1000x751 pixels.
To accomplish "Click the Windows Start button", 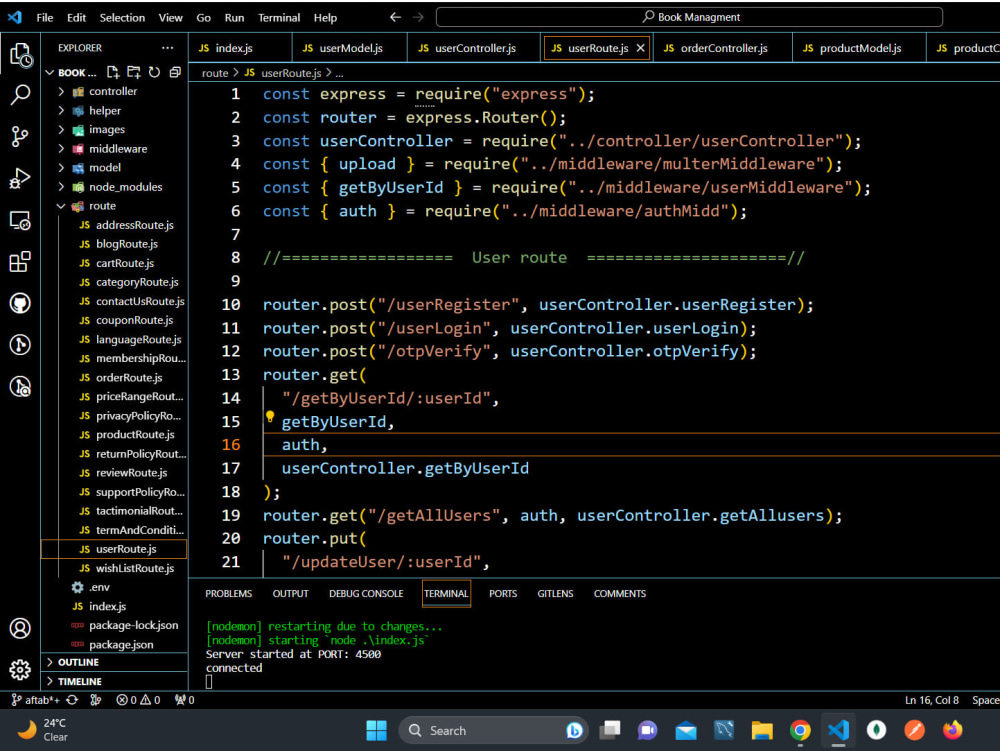I will (376, 731).
